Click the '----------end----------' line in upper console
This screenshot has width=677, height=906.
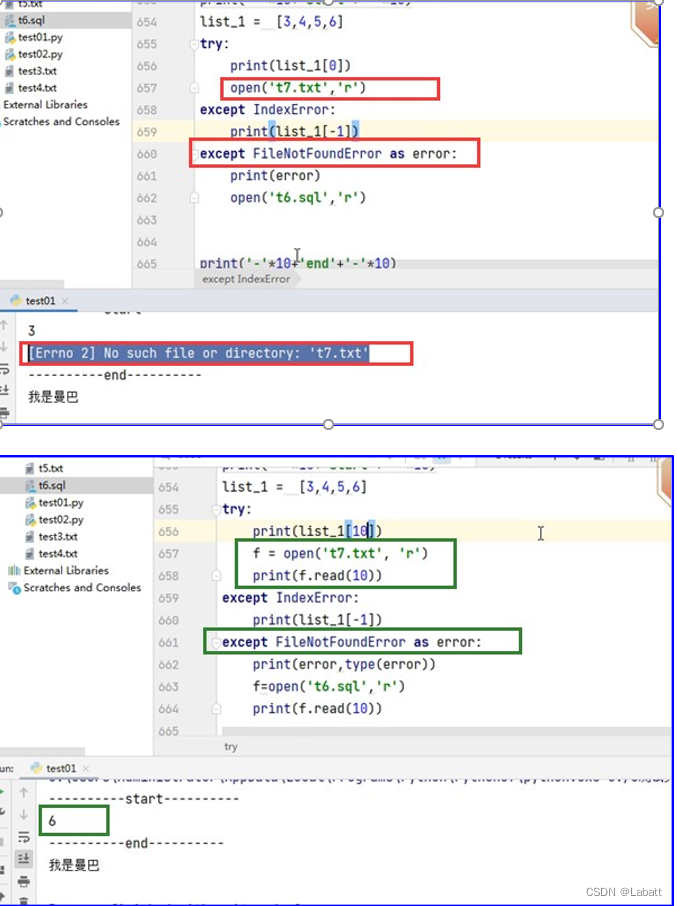click(114, 375)
